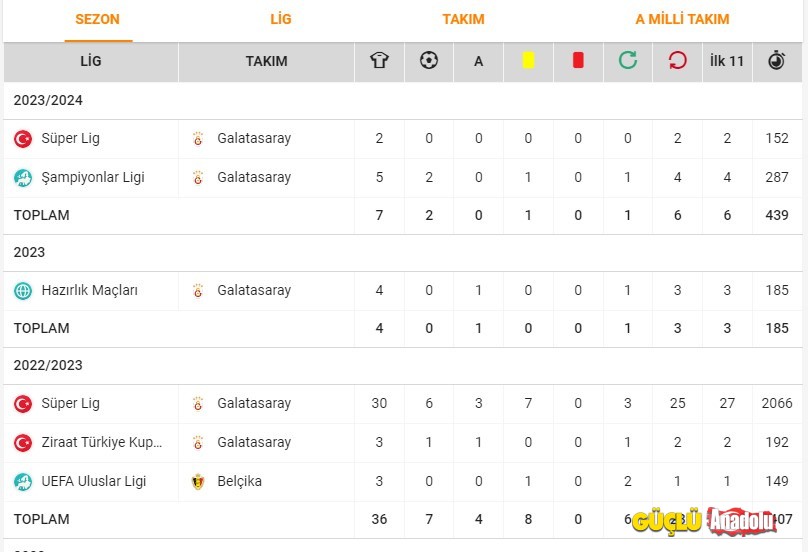The image size is (808, 552).
Task: Click the Hazırlık Maçları competition link
Action: click(x=90, y=290)
